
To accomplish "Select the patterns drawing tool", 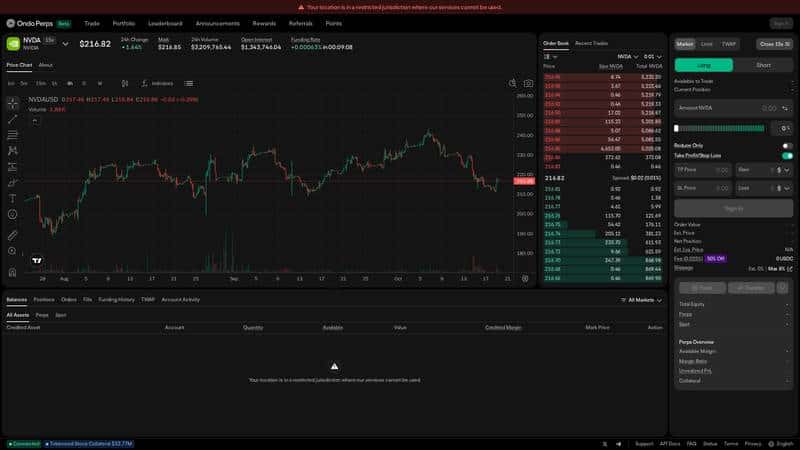I will [13, 151].
